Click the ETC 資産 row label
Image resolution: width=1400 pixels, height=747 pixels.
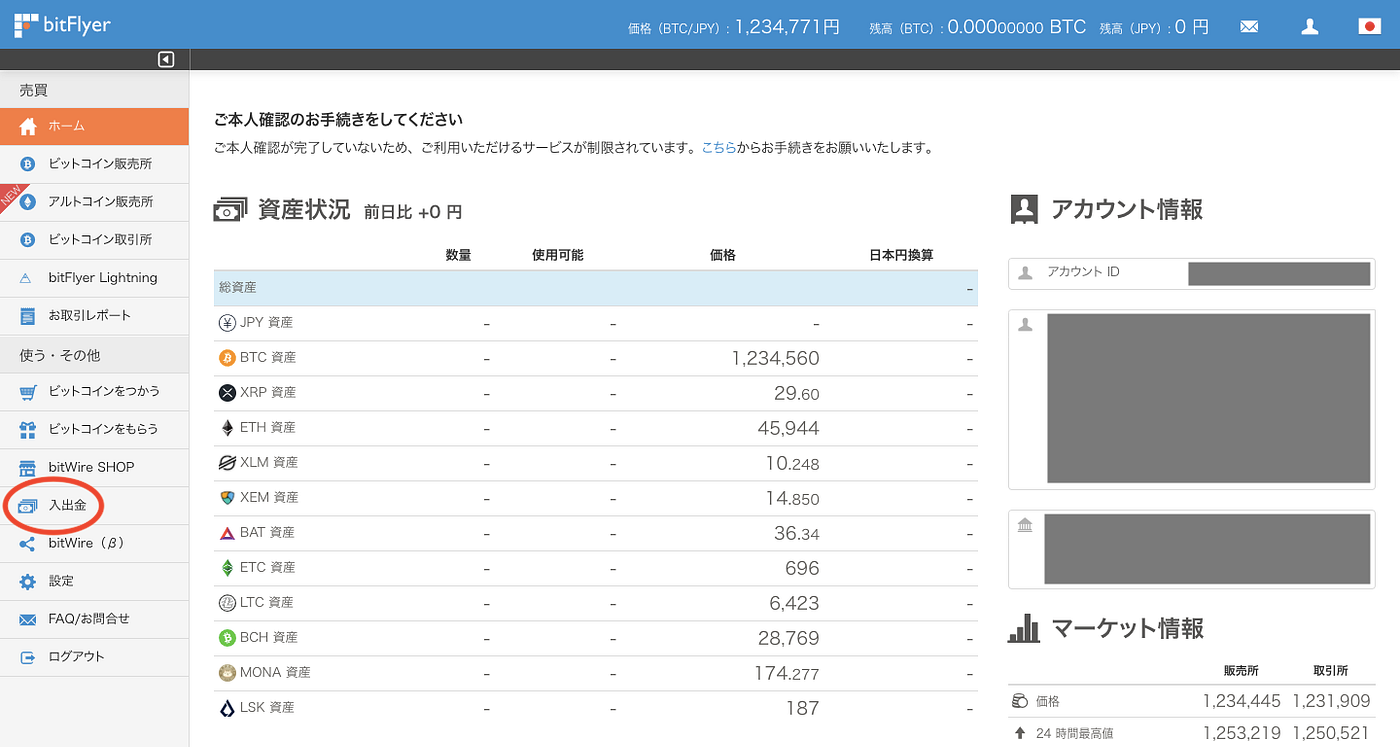tap(267, 568)
